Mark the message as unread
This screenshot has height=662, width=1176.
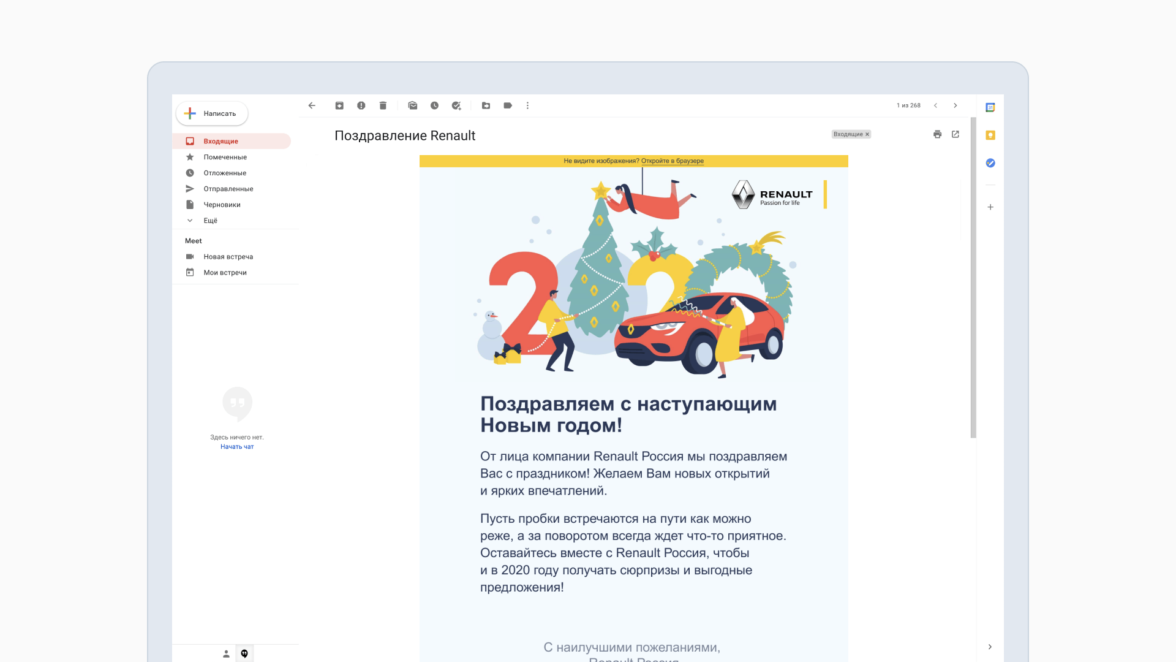click(x=413, y=105)
